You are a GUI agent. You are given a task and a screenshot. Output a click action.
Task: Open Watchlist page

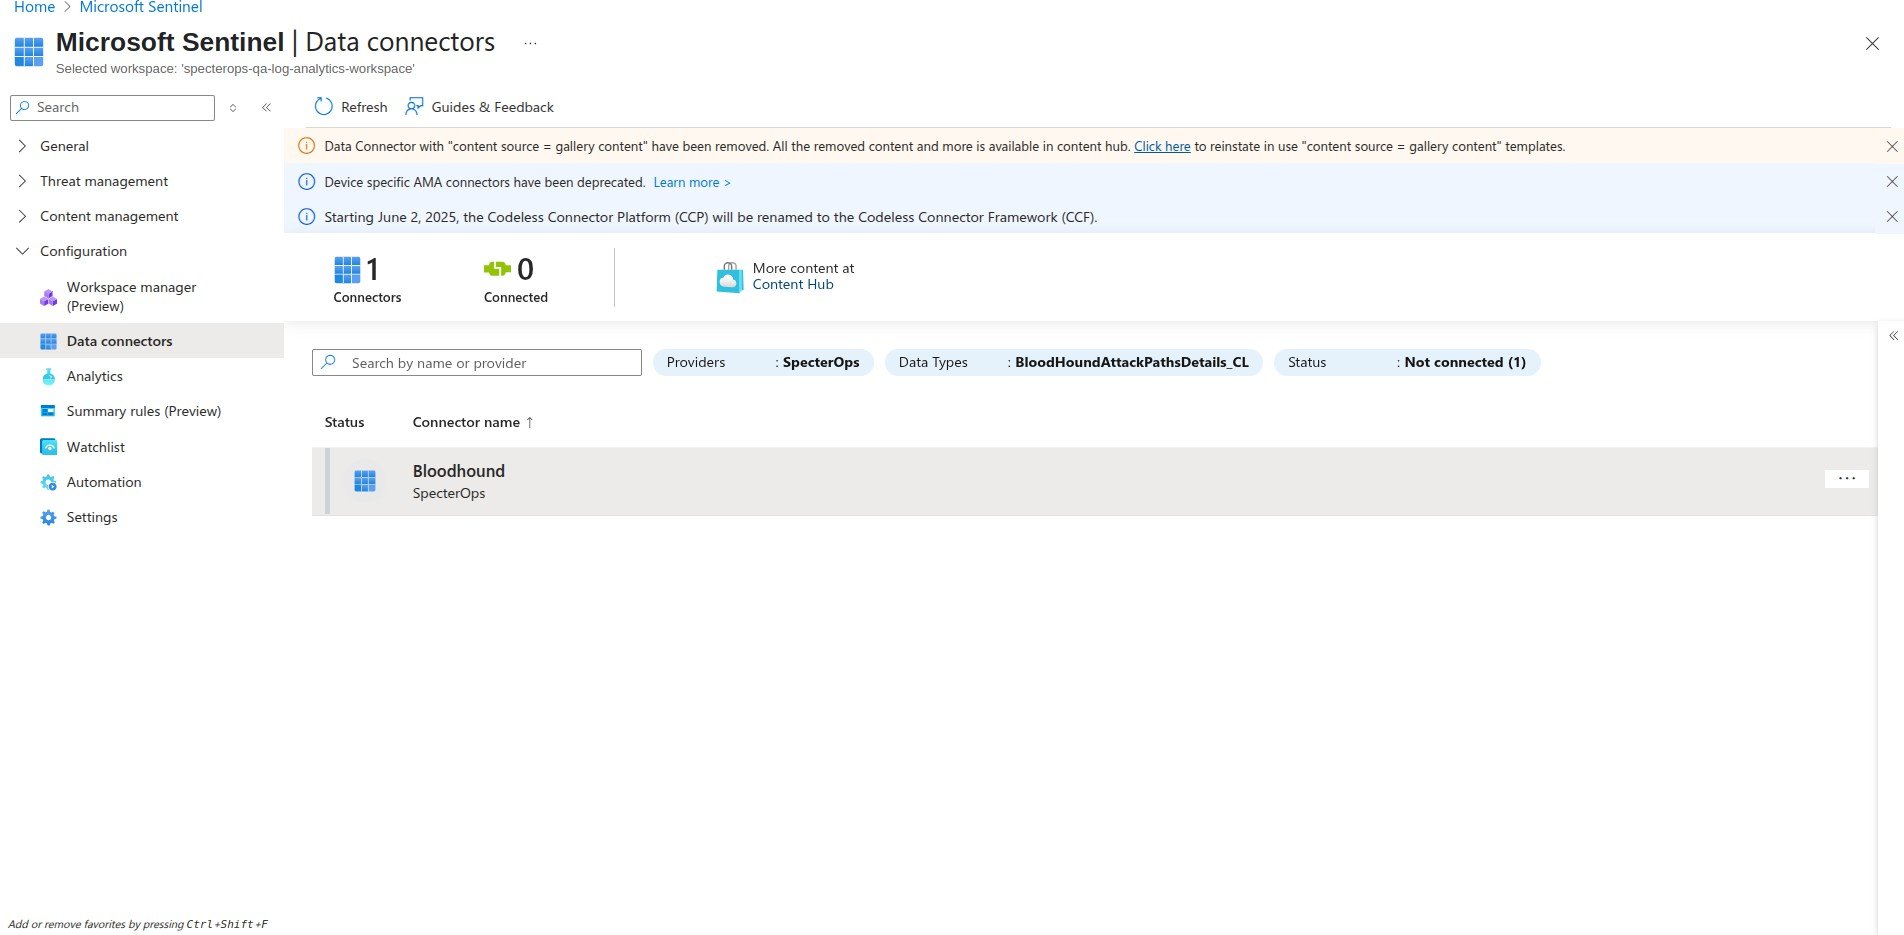[96, 447]
